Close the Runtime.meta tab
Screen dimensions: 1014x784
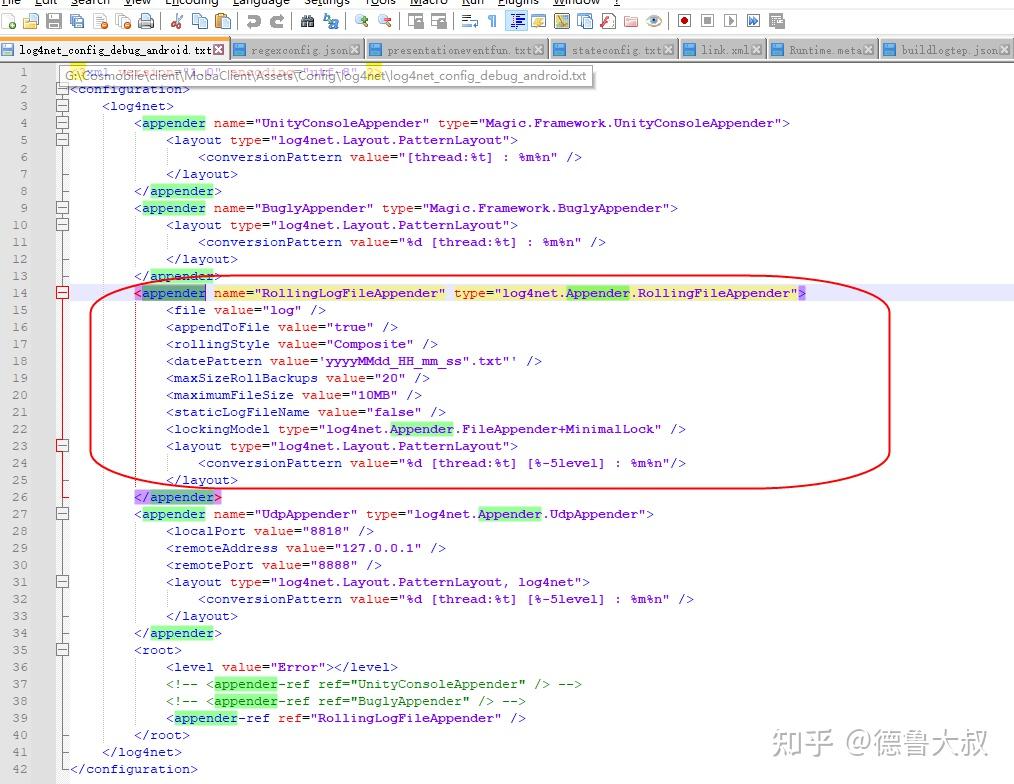[x=868, y=50]
